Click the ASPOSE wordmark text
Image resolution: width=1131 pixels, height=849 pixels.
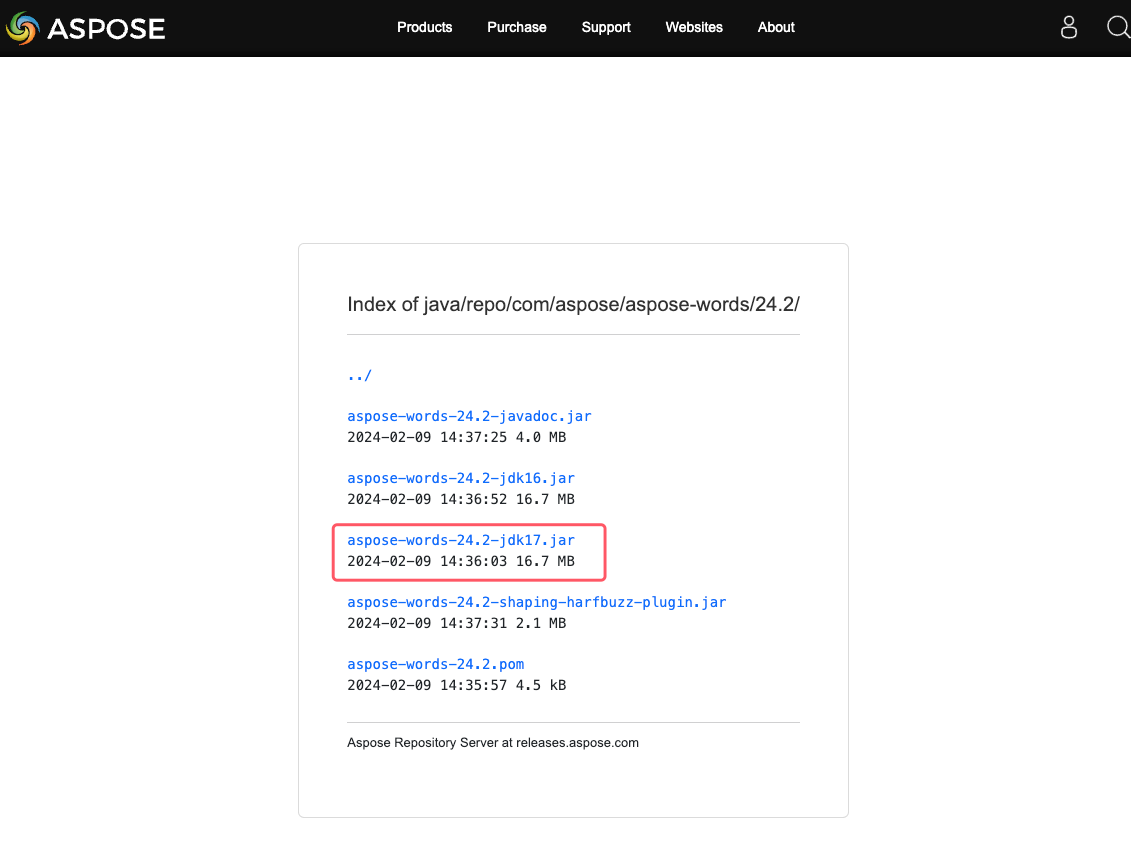pyautogui.click(x=106, y=29)
